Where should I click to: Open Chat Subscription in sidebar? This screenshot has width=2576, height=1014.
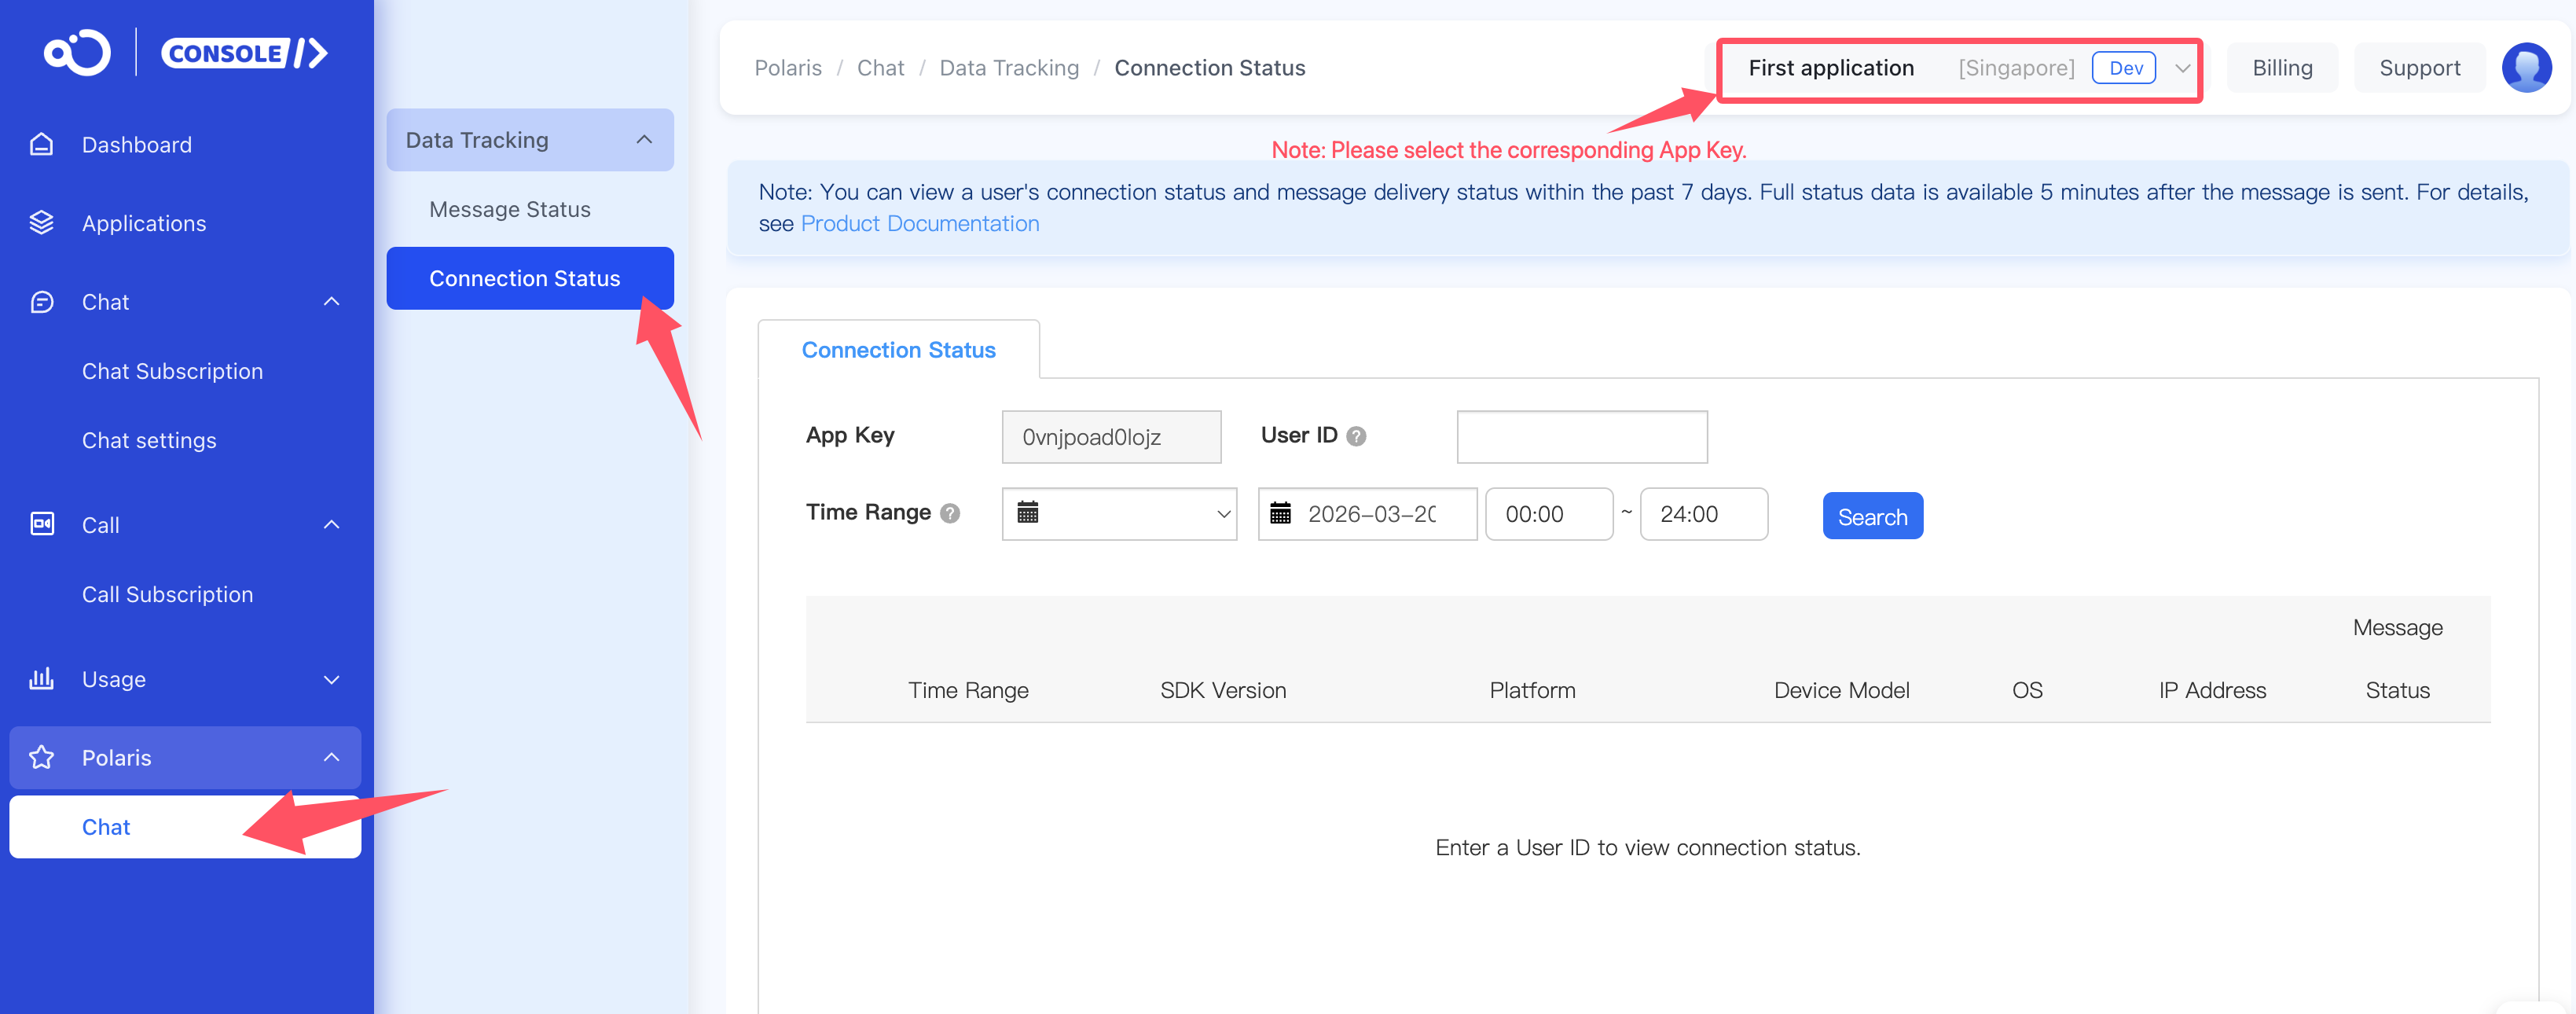coord(172,371)
